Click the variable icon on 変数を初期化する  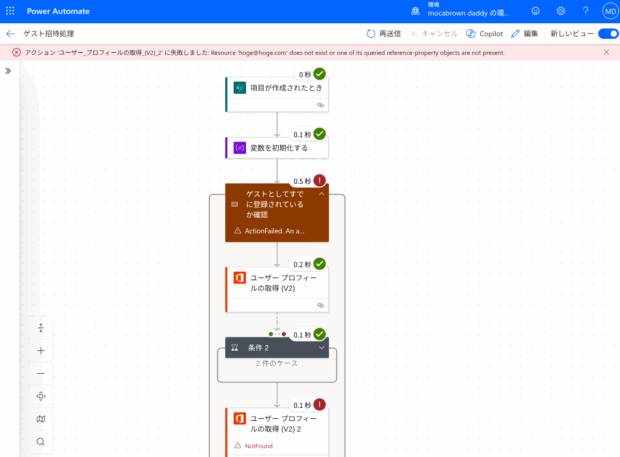[x=240, y=148]
